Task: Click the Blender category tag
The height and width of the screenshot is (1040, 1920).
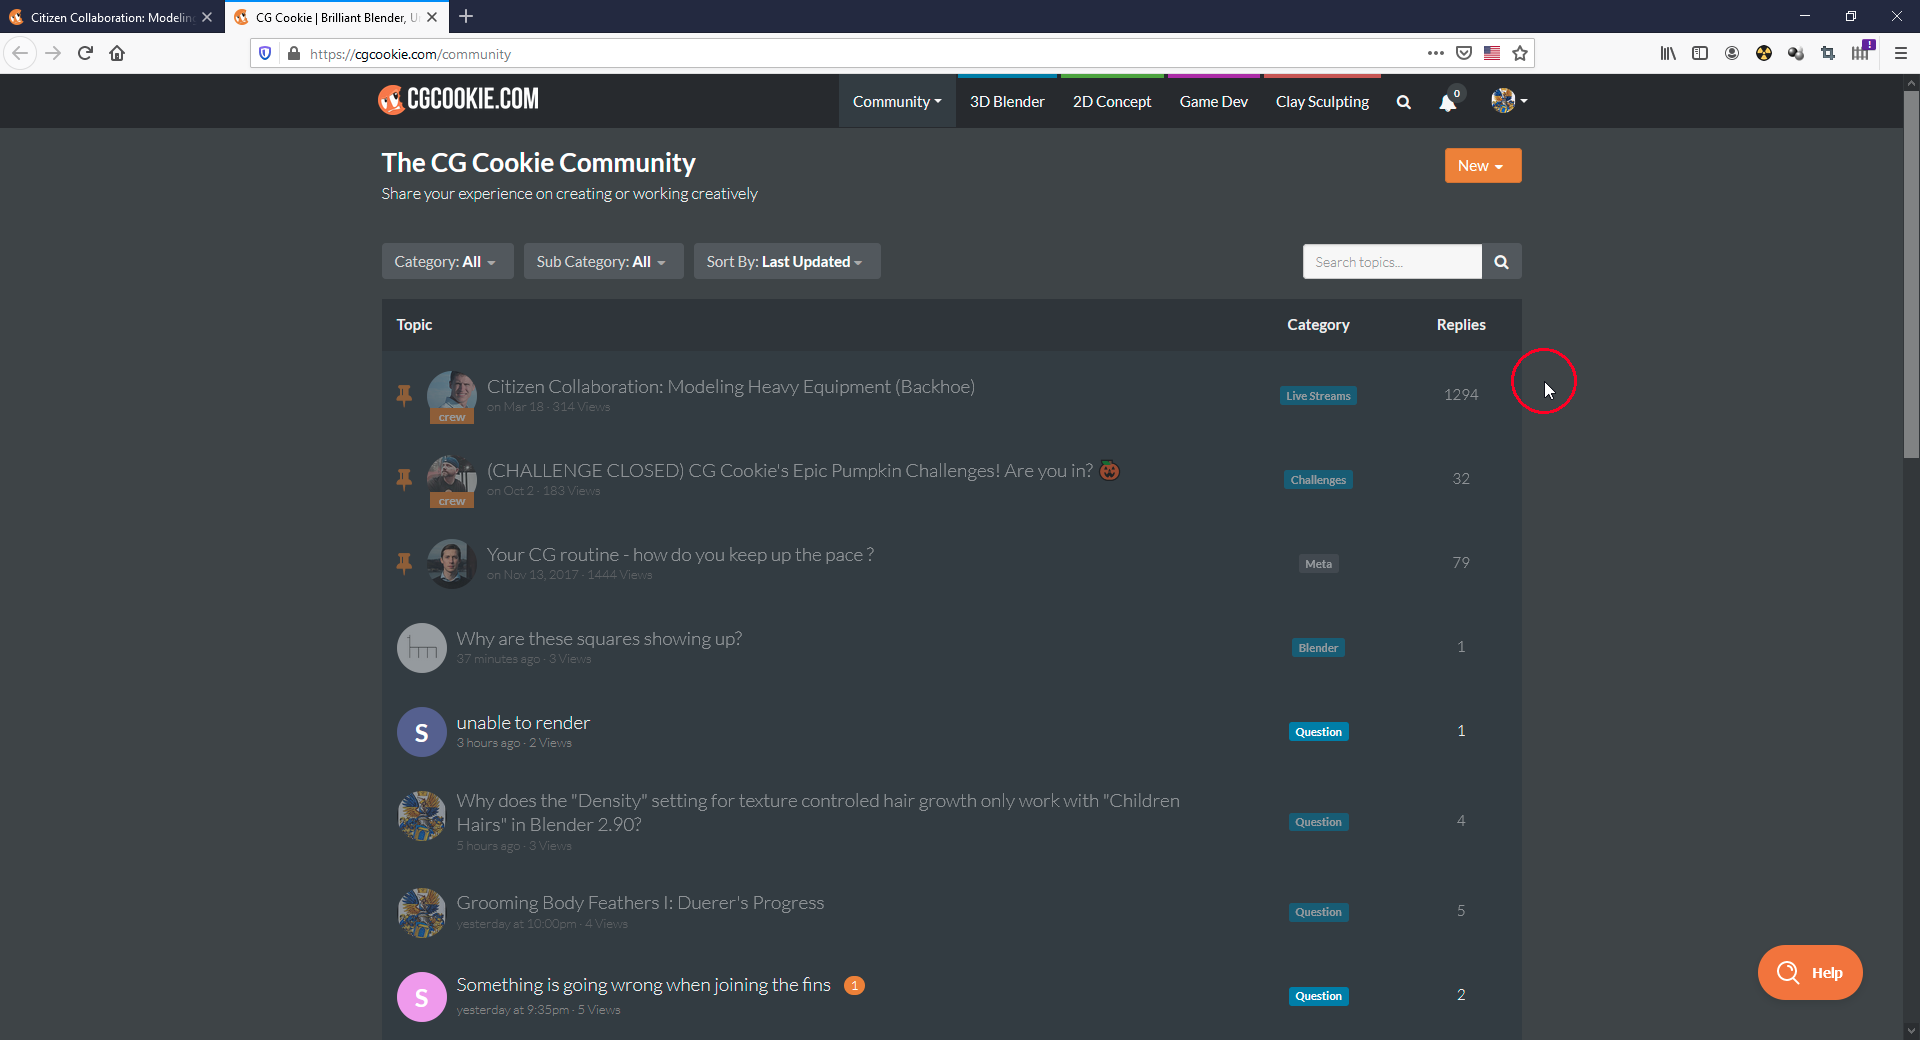Action: click(1318, 648)
